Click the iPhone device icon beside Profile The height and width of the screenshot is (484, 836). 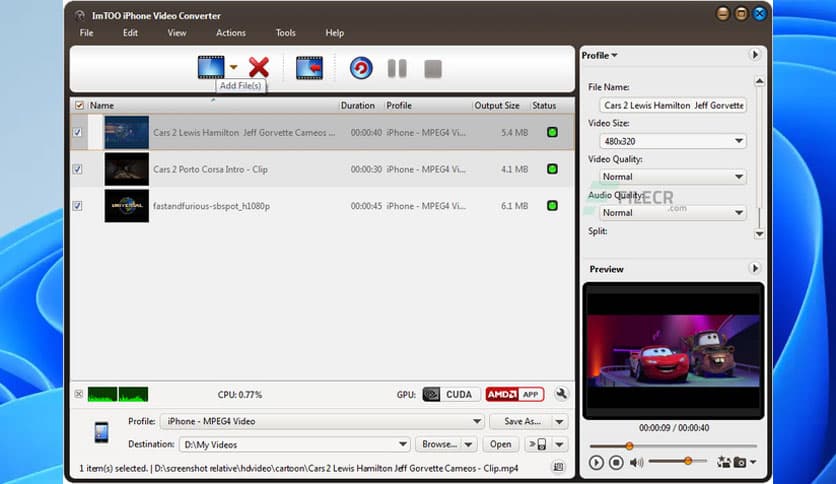pyautogui.click(x=101, y=432)
